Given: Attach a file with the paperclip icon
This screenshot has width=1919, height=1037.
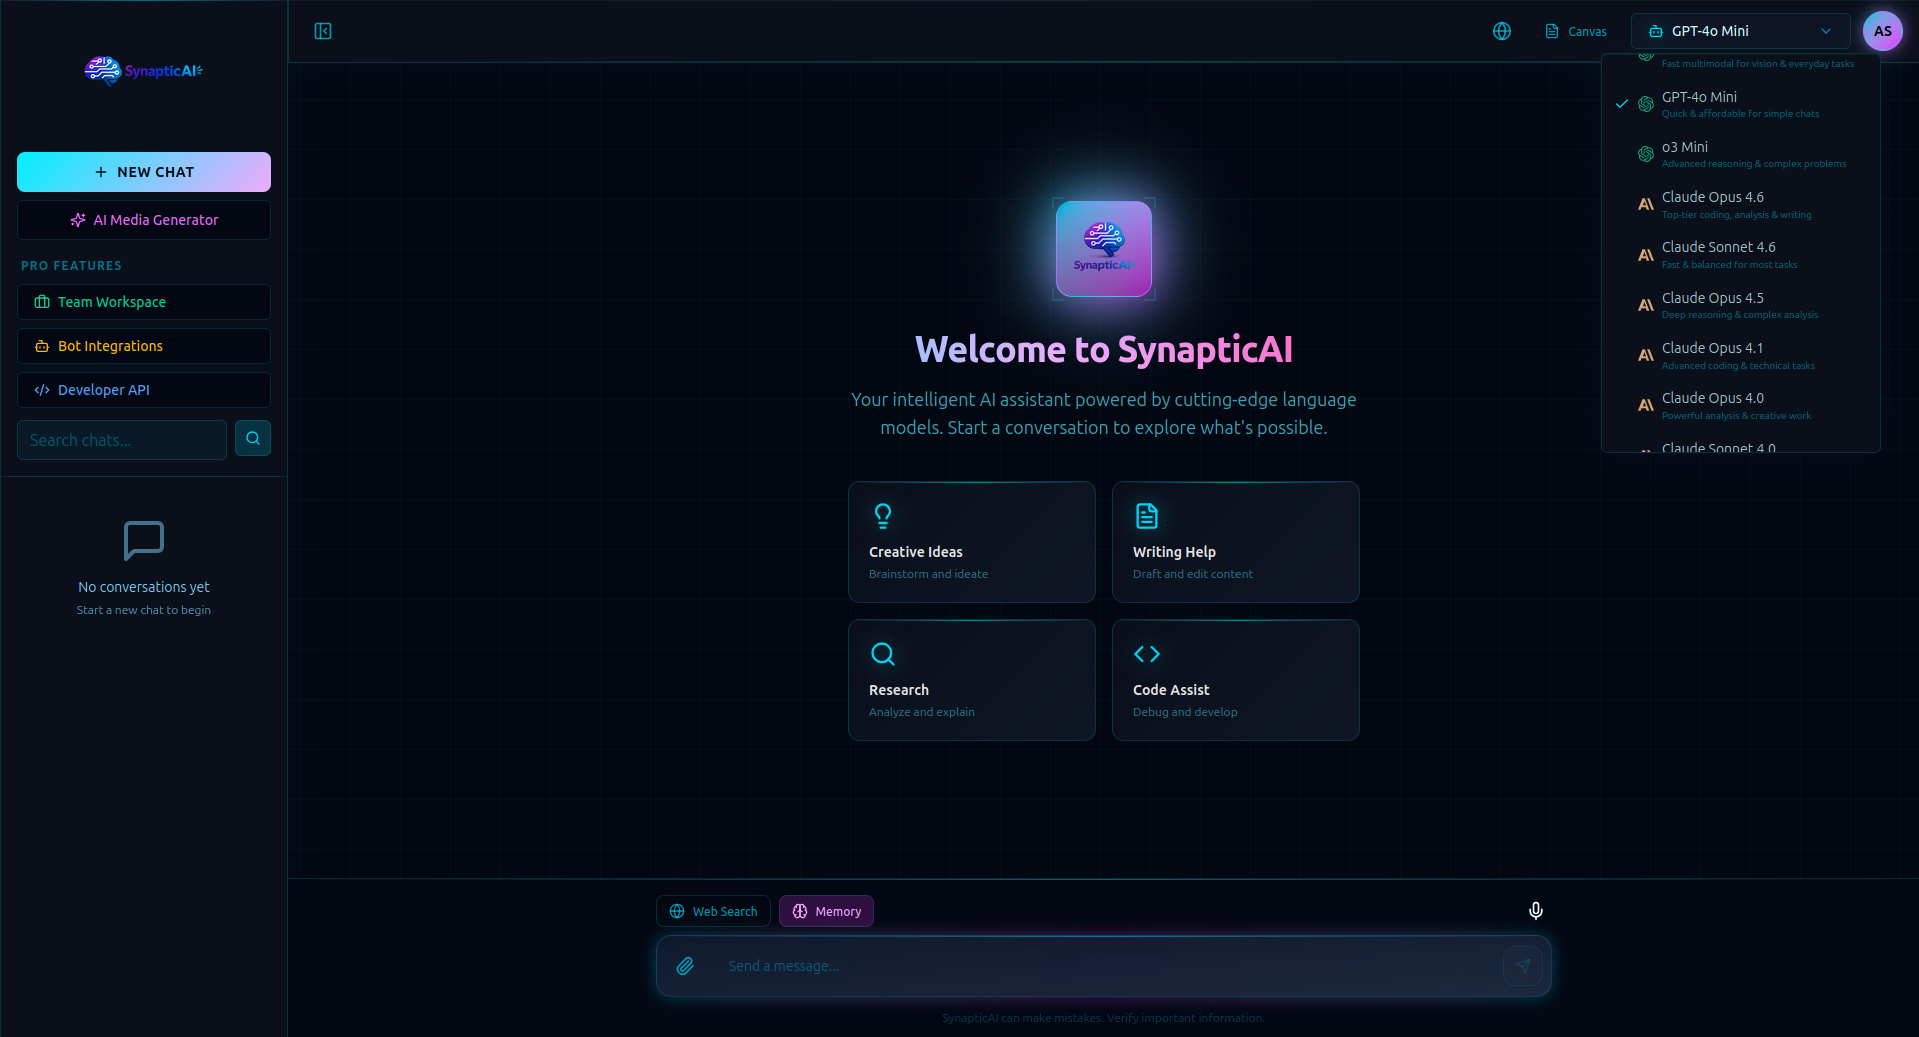Looking at the screenshot, I should point(686,966).
